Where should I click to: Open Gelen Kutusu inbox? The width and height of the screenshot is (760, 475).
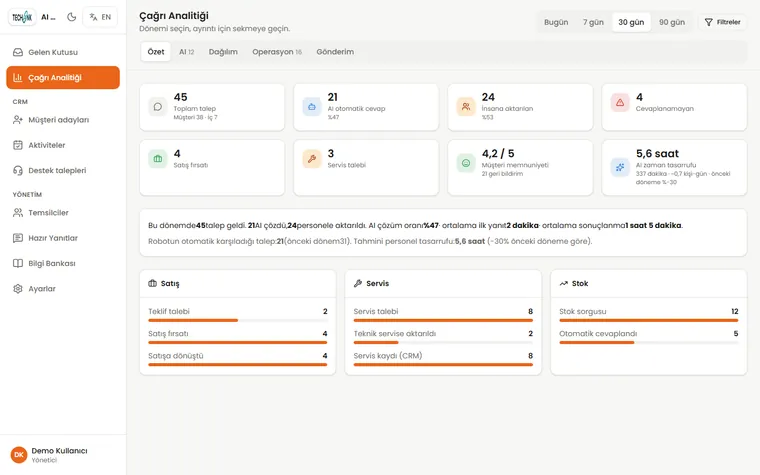[x=63, y=52]
